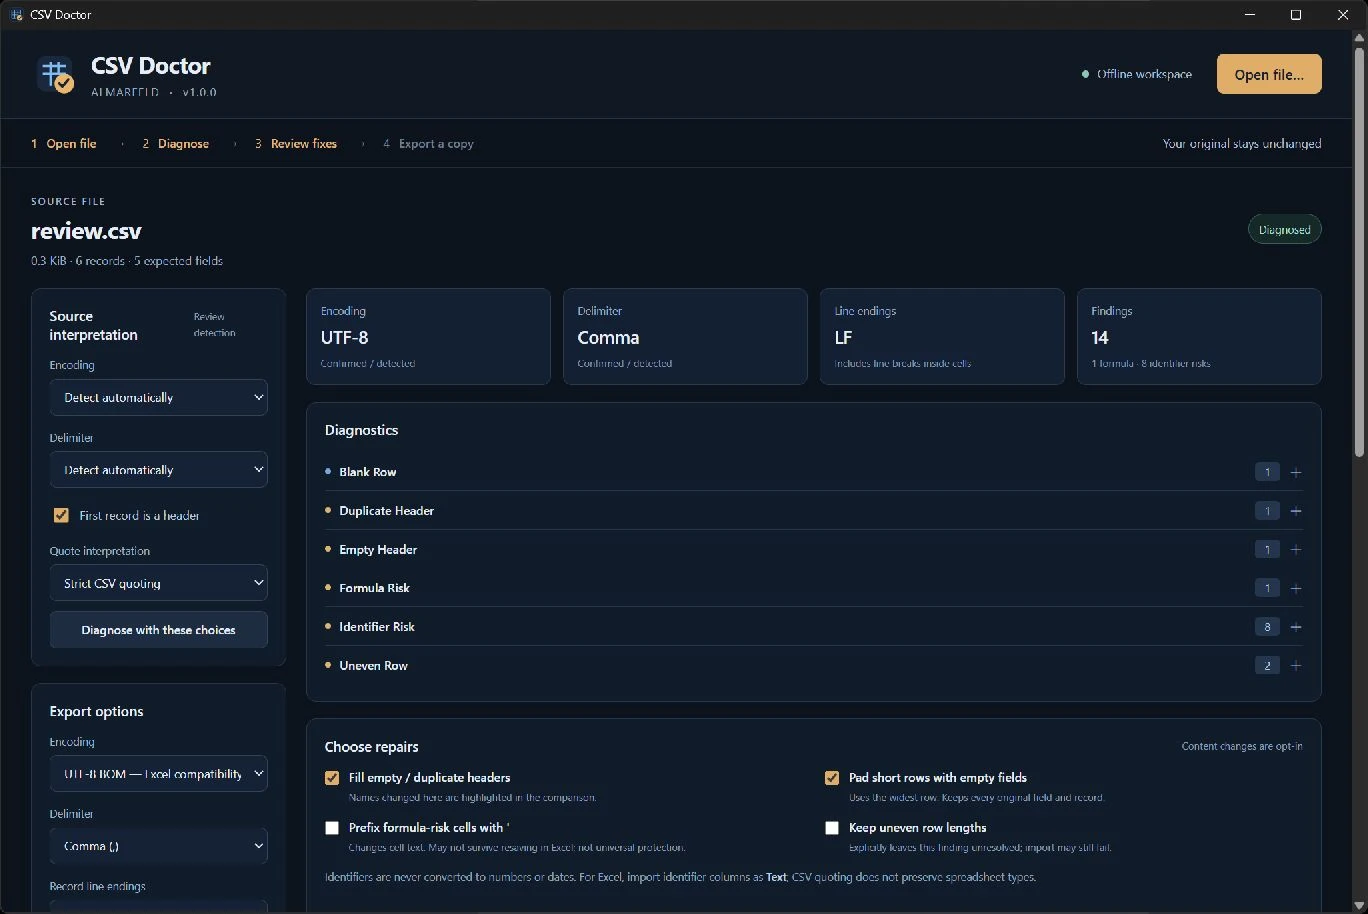
Task: Click the small app icon in the title bar
Action: pyautogui.click(x=16, y=15)
